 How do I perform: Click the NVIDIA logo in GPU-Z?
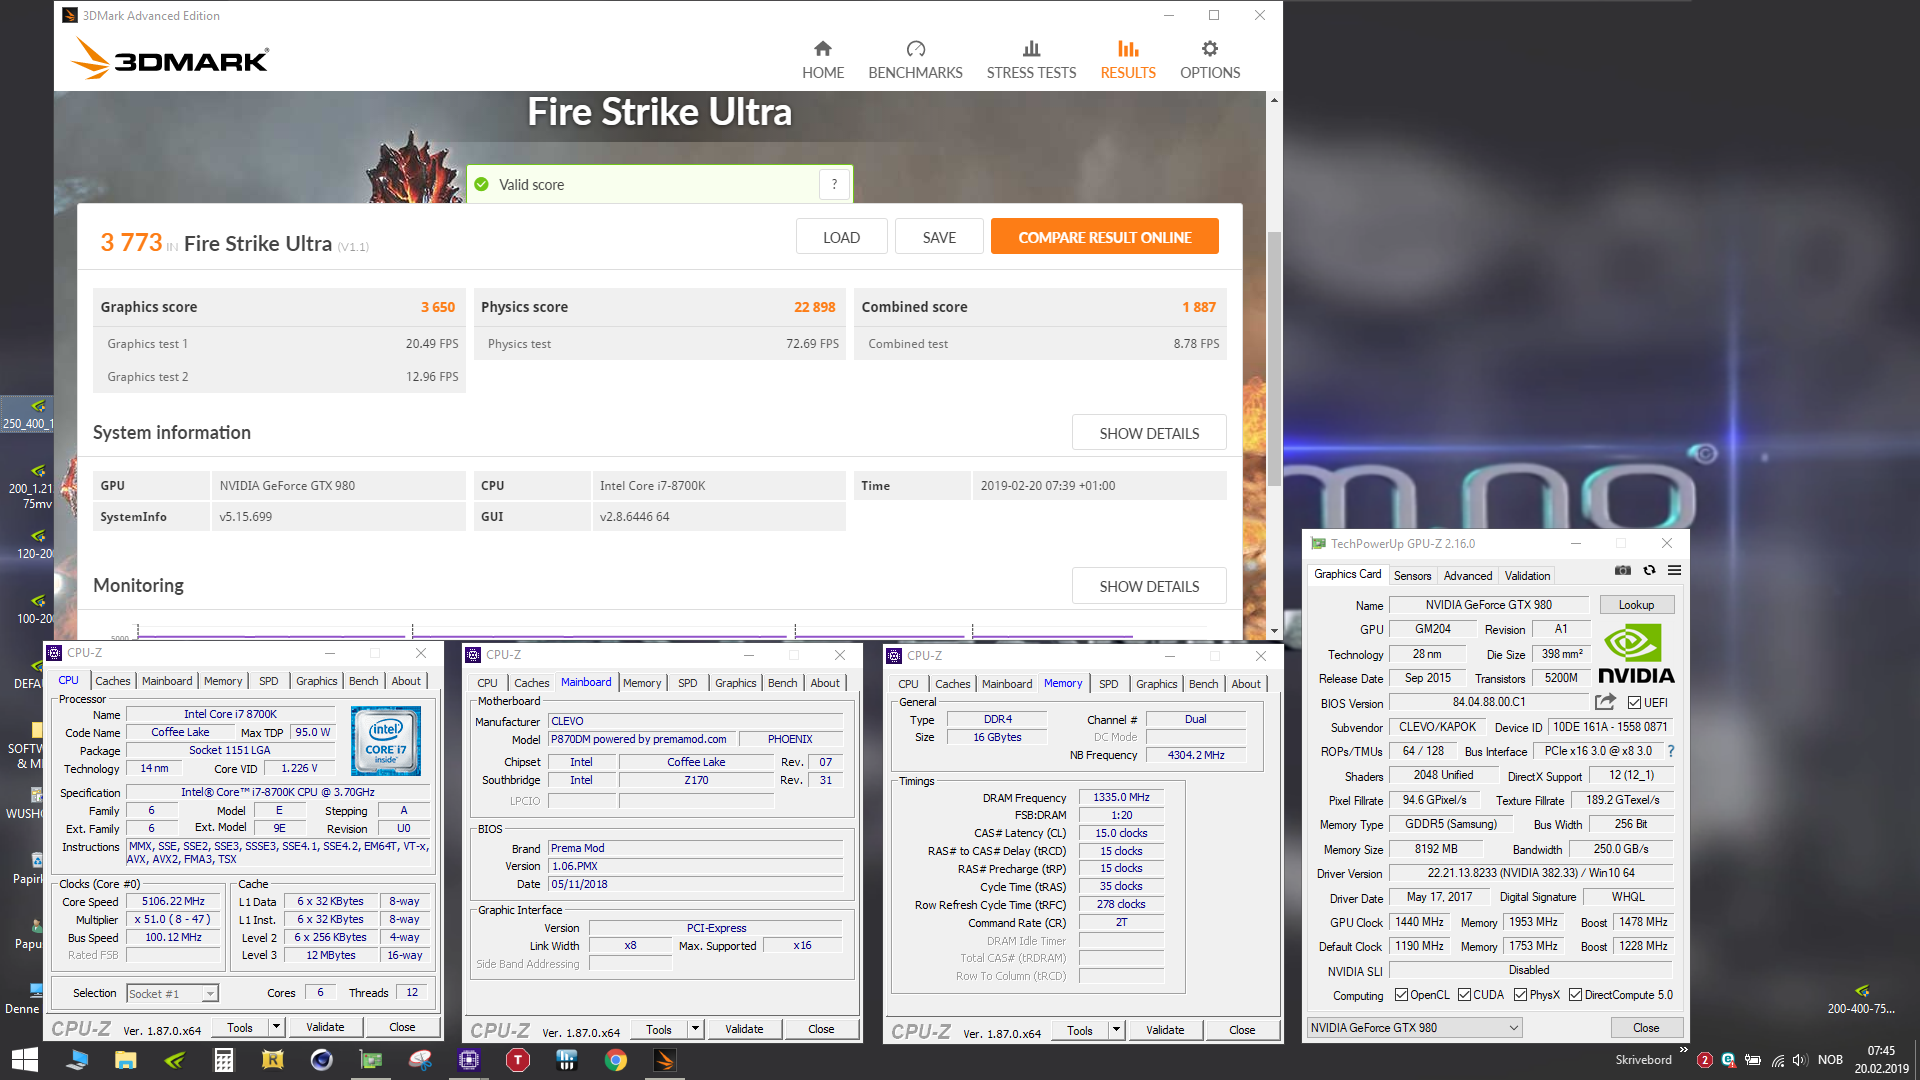[x=1636, y=654]
